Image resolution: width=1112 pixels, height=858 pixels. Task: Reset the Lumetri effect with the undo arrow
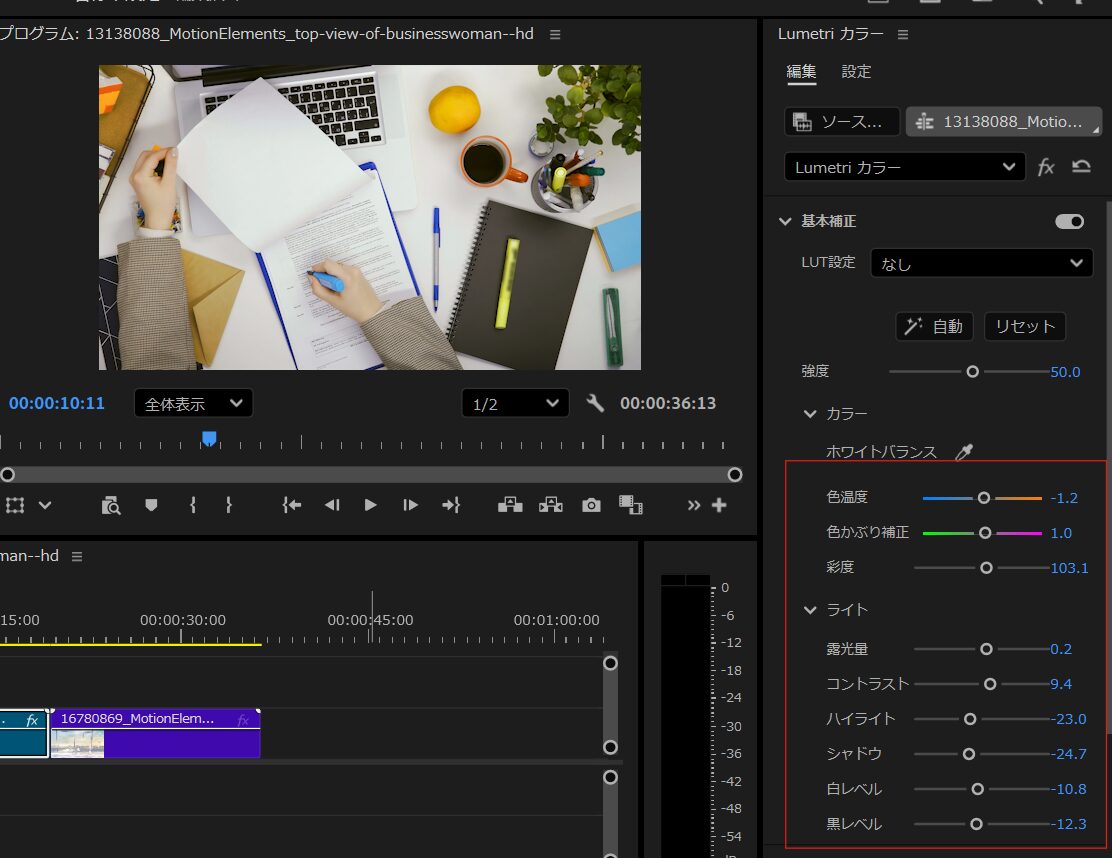click(x=1081, y=167)
